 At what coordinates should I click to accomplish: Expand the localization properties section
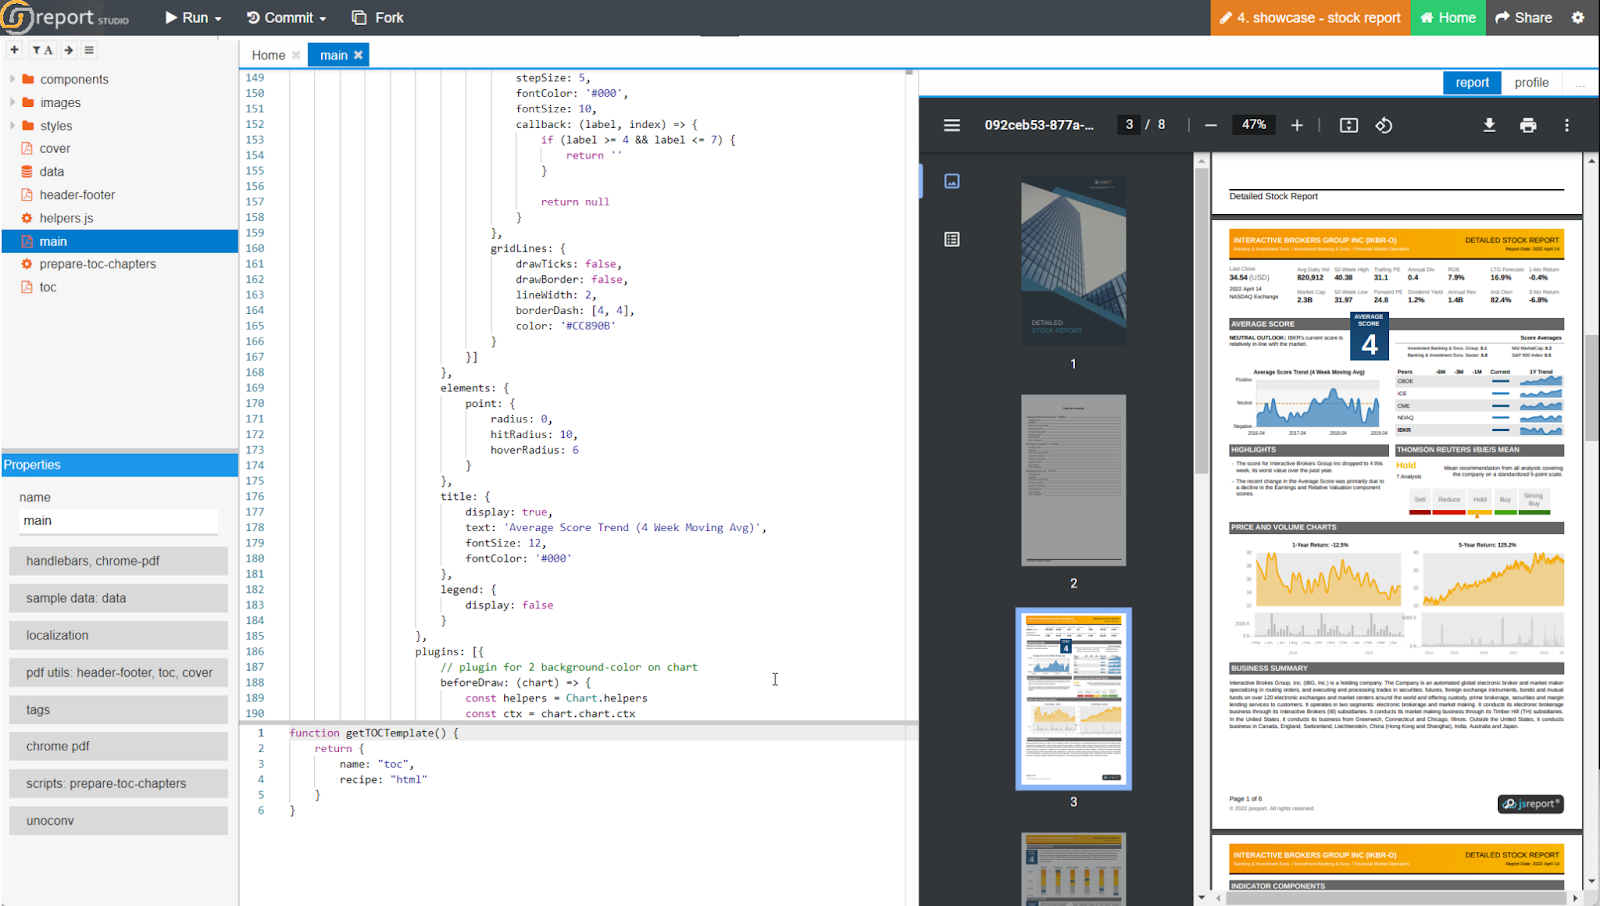click(119, 635)
